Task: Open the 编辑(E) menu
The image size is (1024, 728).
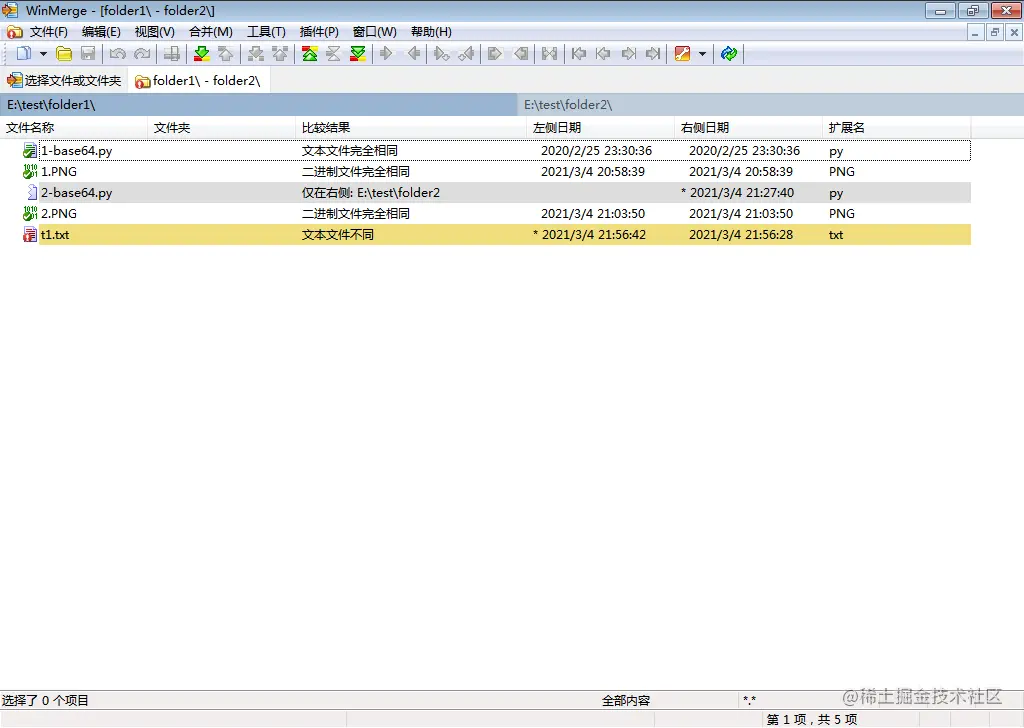Action: point(101,32)
